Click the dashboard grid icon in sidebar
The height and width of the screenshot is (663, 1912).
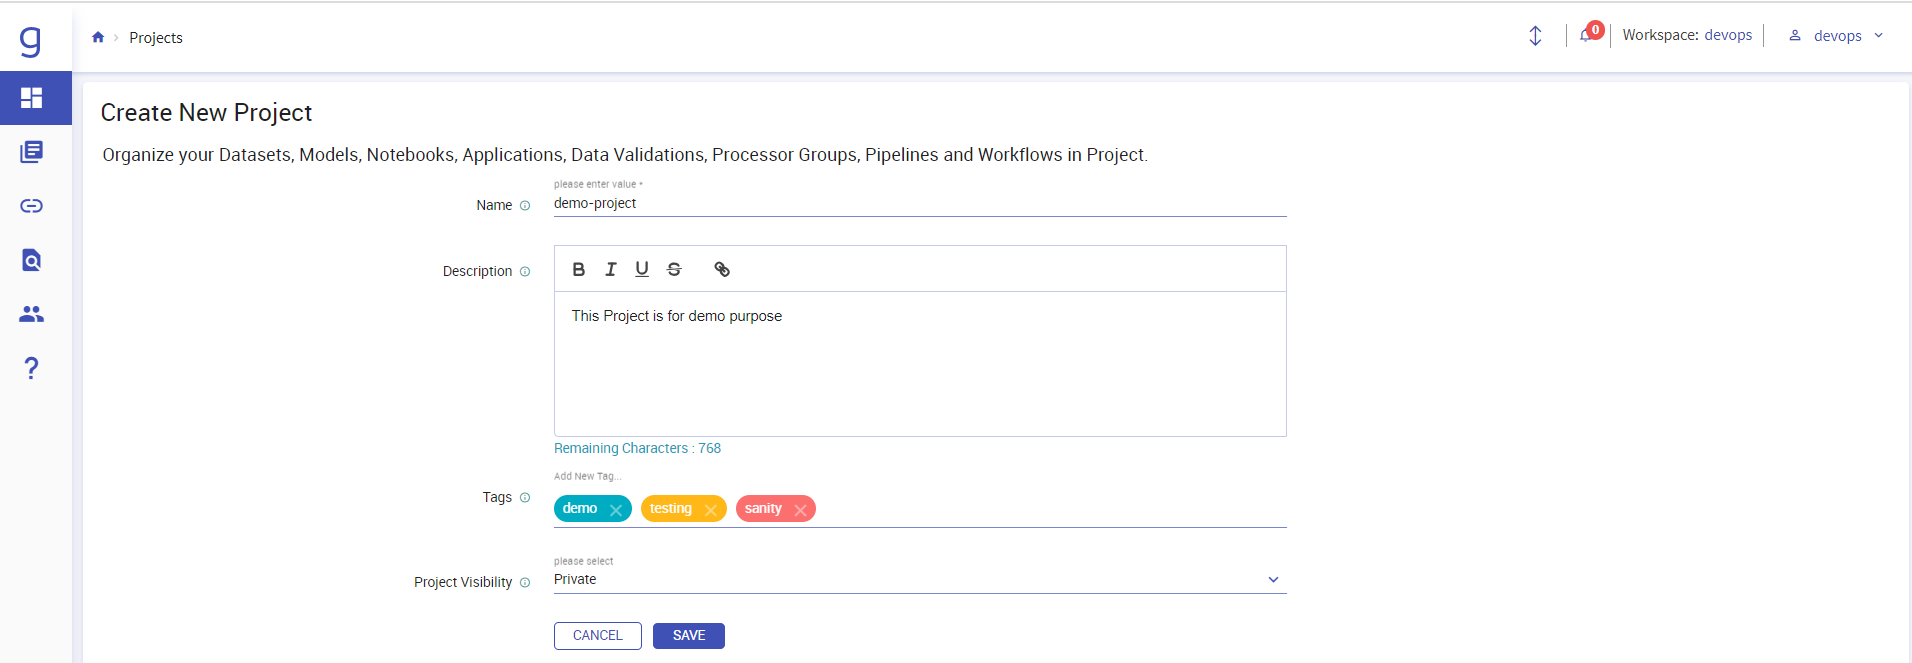(32, 98)
